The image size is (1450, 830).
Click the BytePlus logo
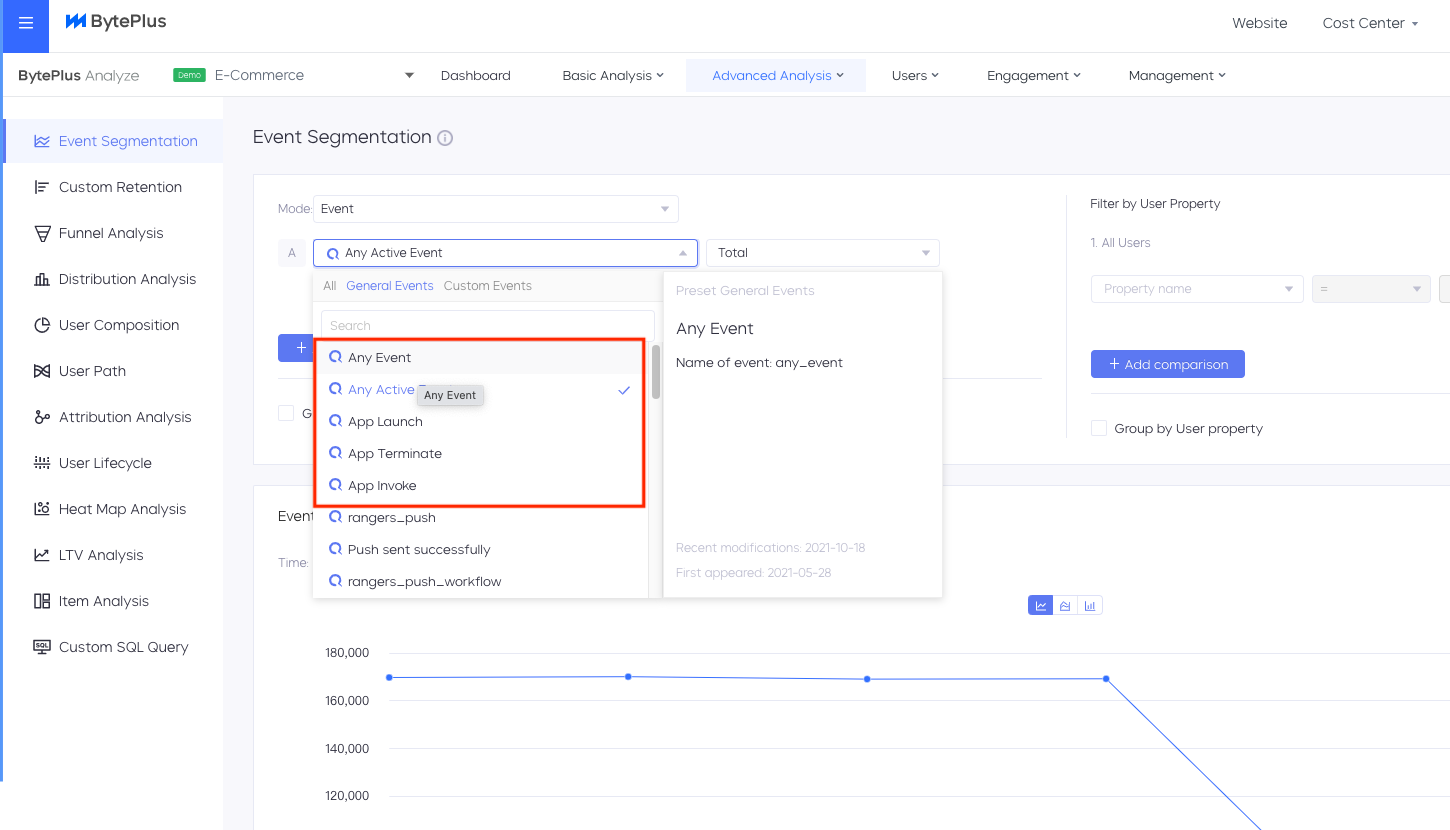click(x=116, y=22)
